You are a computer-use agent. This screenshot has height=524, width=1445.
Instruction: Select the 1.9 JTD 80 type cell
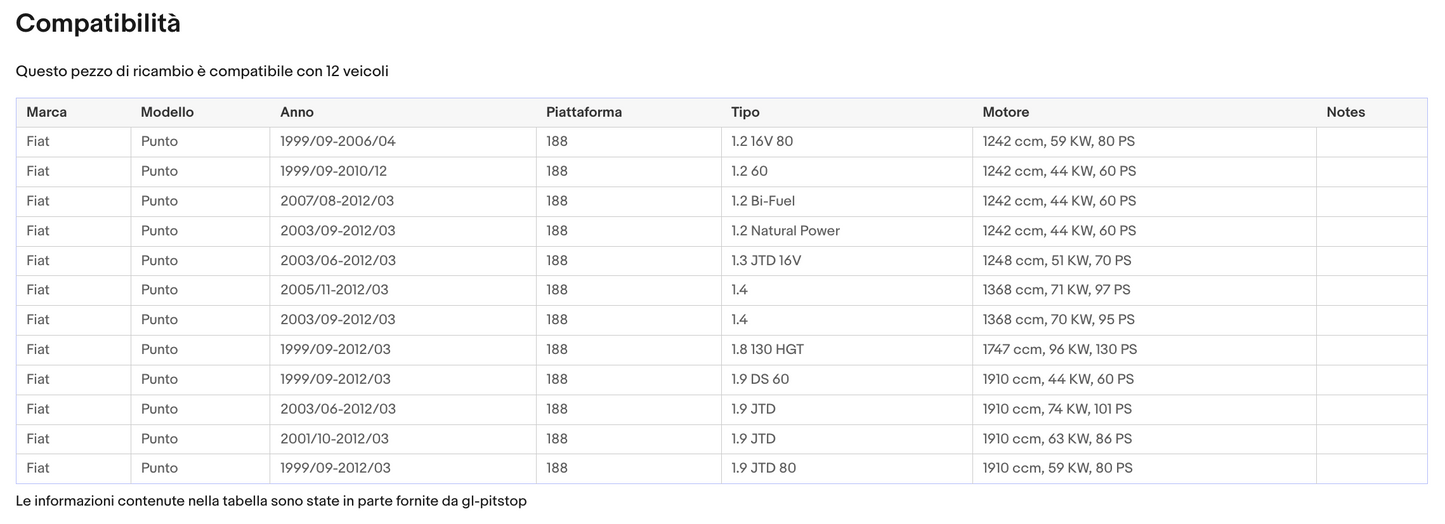(x=763, y=468)
